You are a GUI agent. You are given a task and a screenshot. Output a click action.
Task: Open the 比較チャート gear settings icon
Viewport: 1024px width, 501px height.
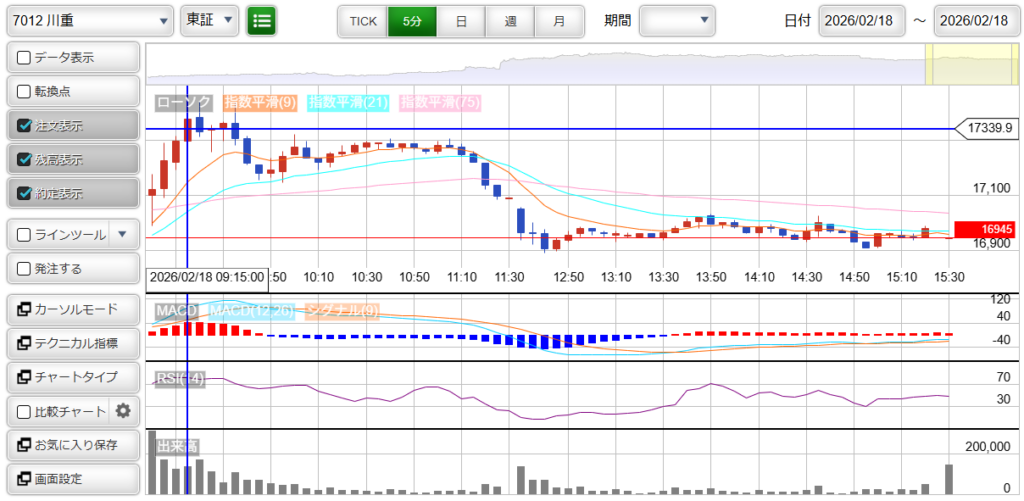coord(123,410)
